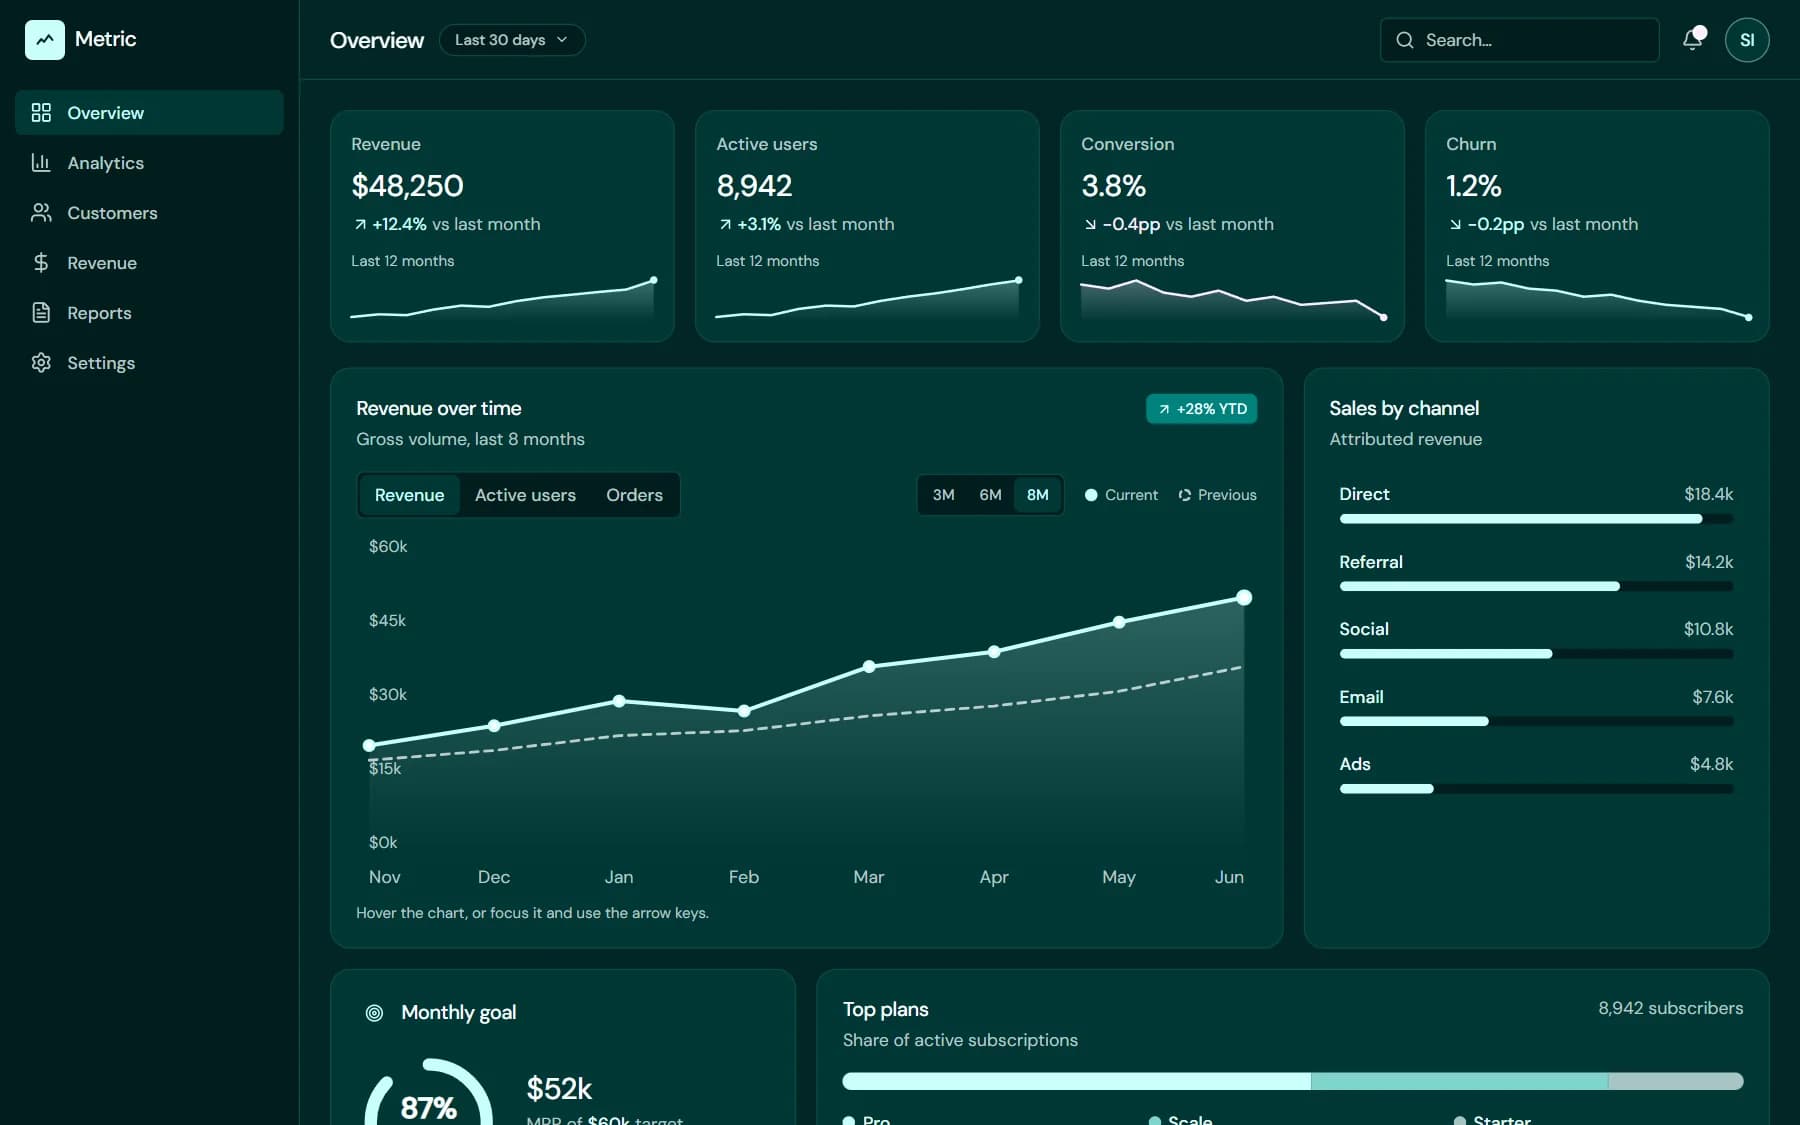Switch to the Orders tab

point(634,495)
